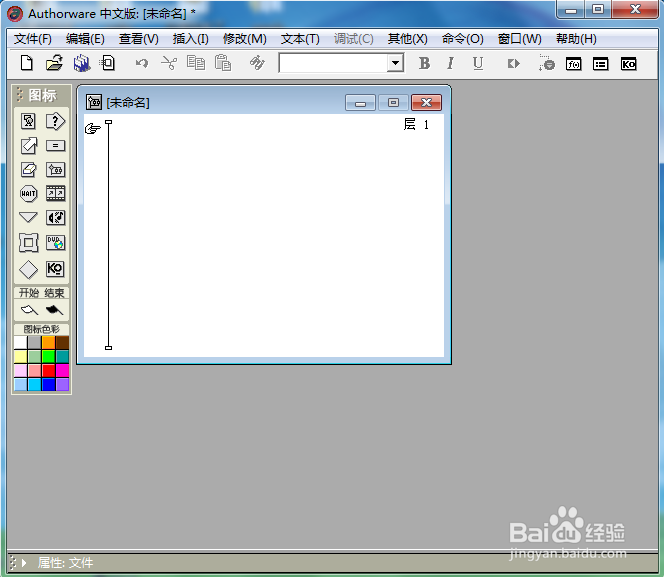Select the DVD icon in palette
Screen dimensions: 664x577
55,243
